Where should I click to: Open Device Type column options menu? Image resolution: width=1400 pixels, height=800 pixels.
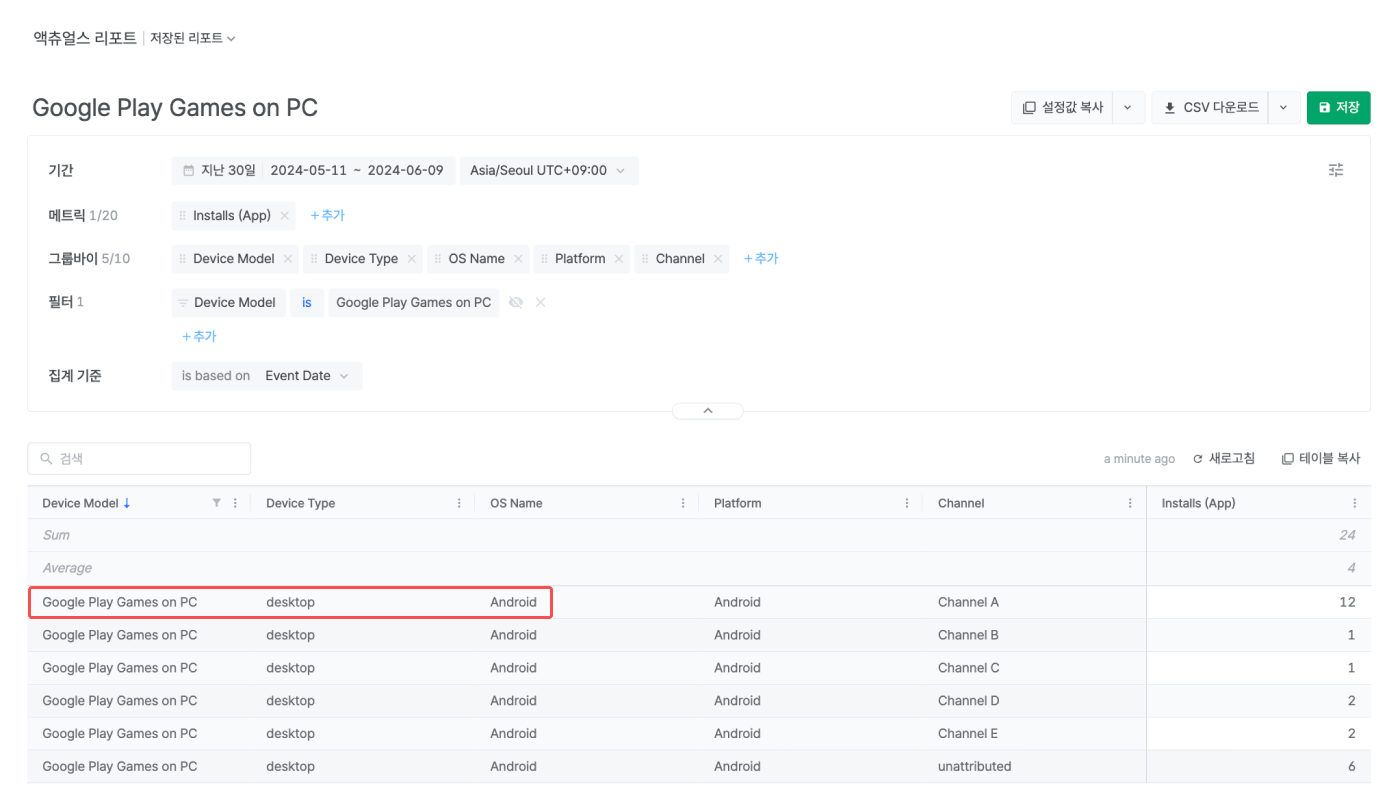[x=459, y=503]
